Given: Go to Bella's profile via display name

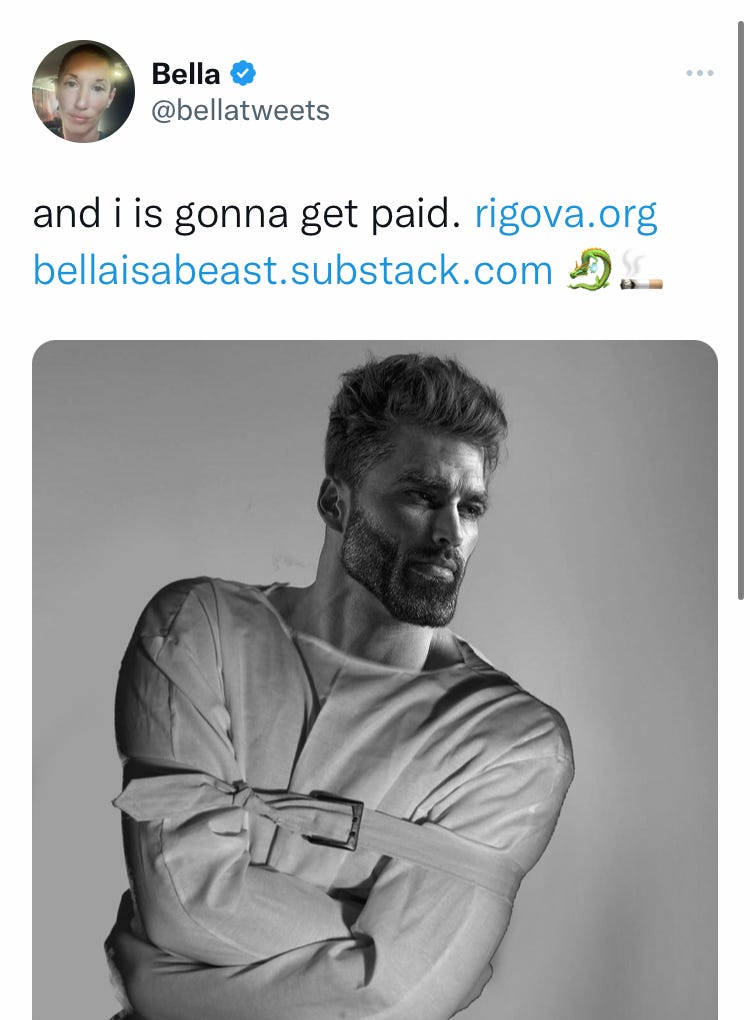Looking at the screenshot, I should click(185, 74).
